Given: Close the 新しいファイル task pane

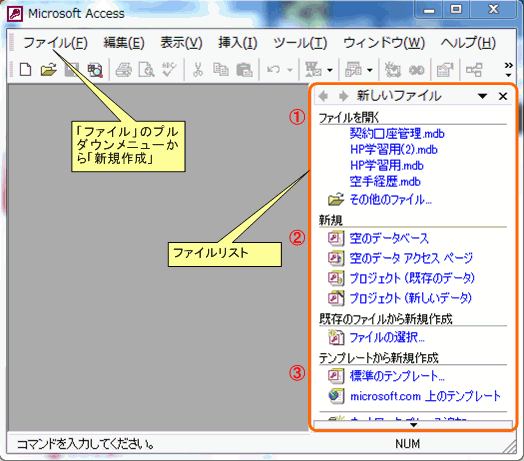Looking at the screenshot, I should pos(503,96).
